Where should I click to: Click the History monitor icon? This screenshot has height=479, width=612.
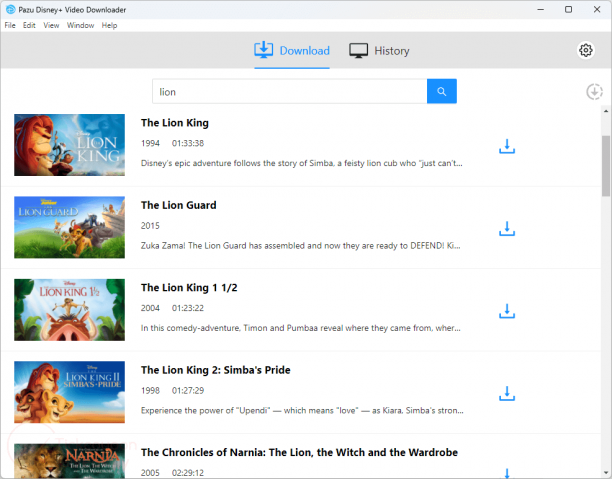(358, 51)
